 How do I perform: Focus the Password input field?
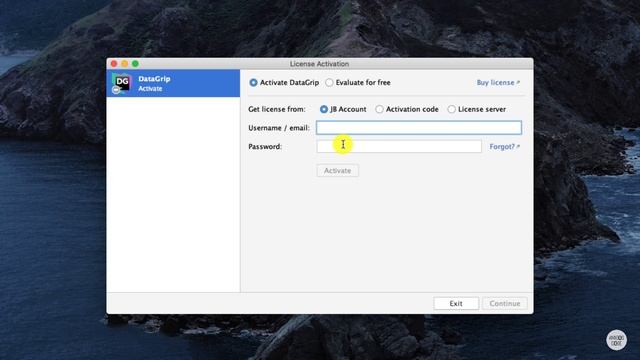399,147
